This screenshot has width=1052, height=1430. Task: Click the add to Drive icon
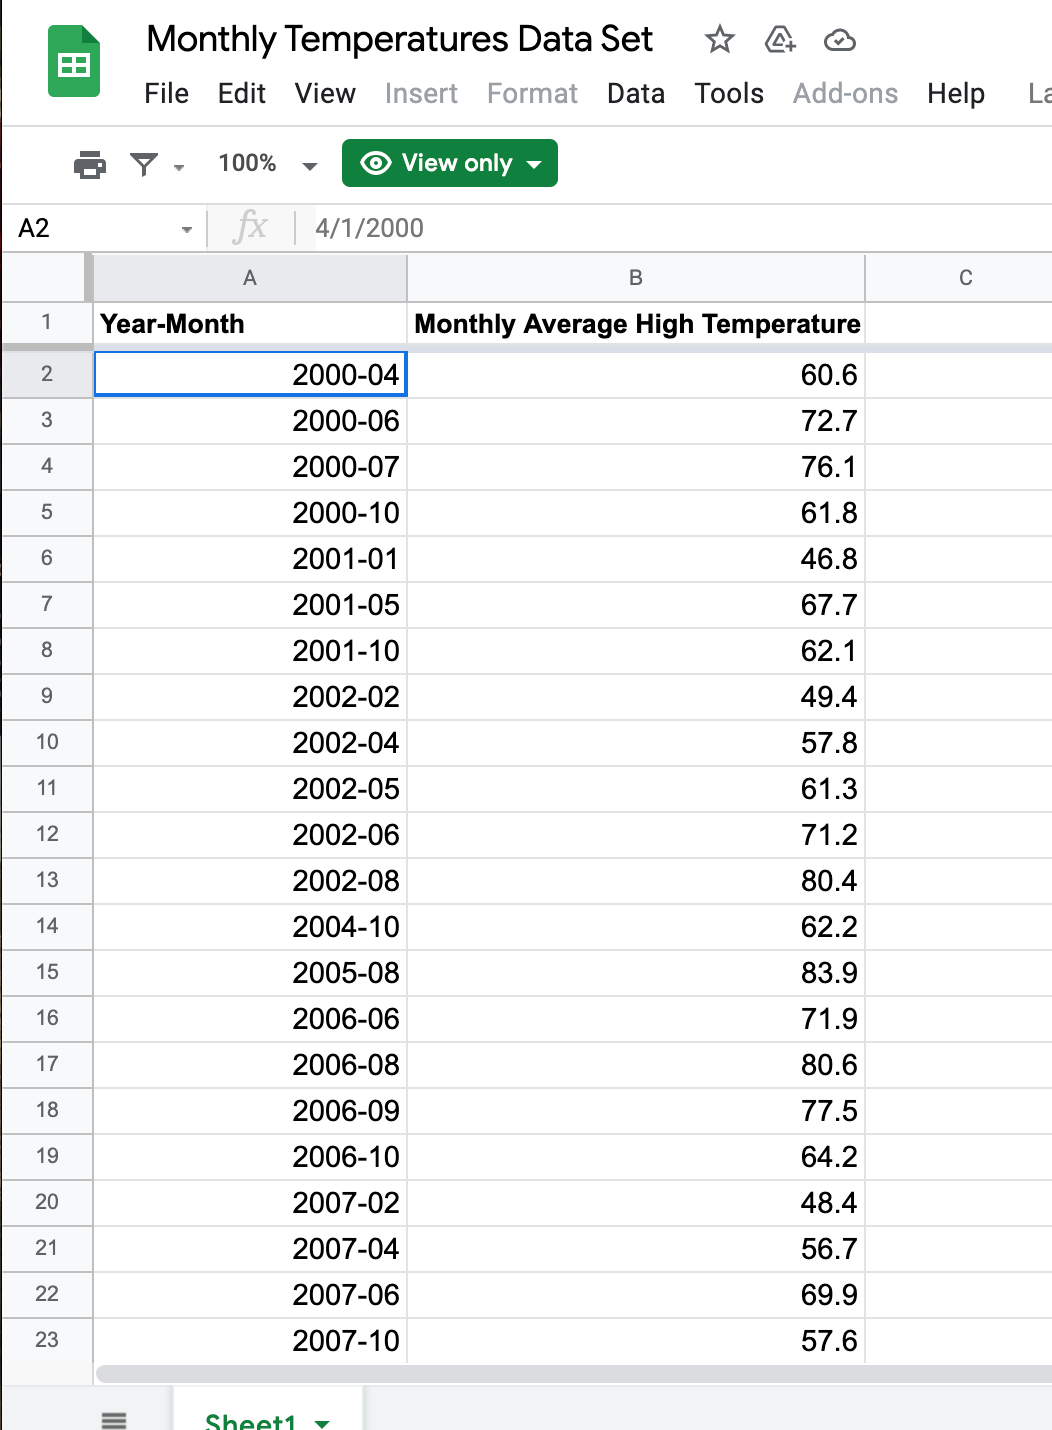click(x=780, y=40)
